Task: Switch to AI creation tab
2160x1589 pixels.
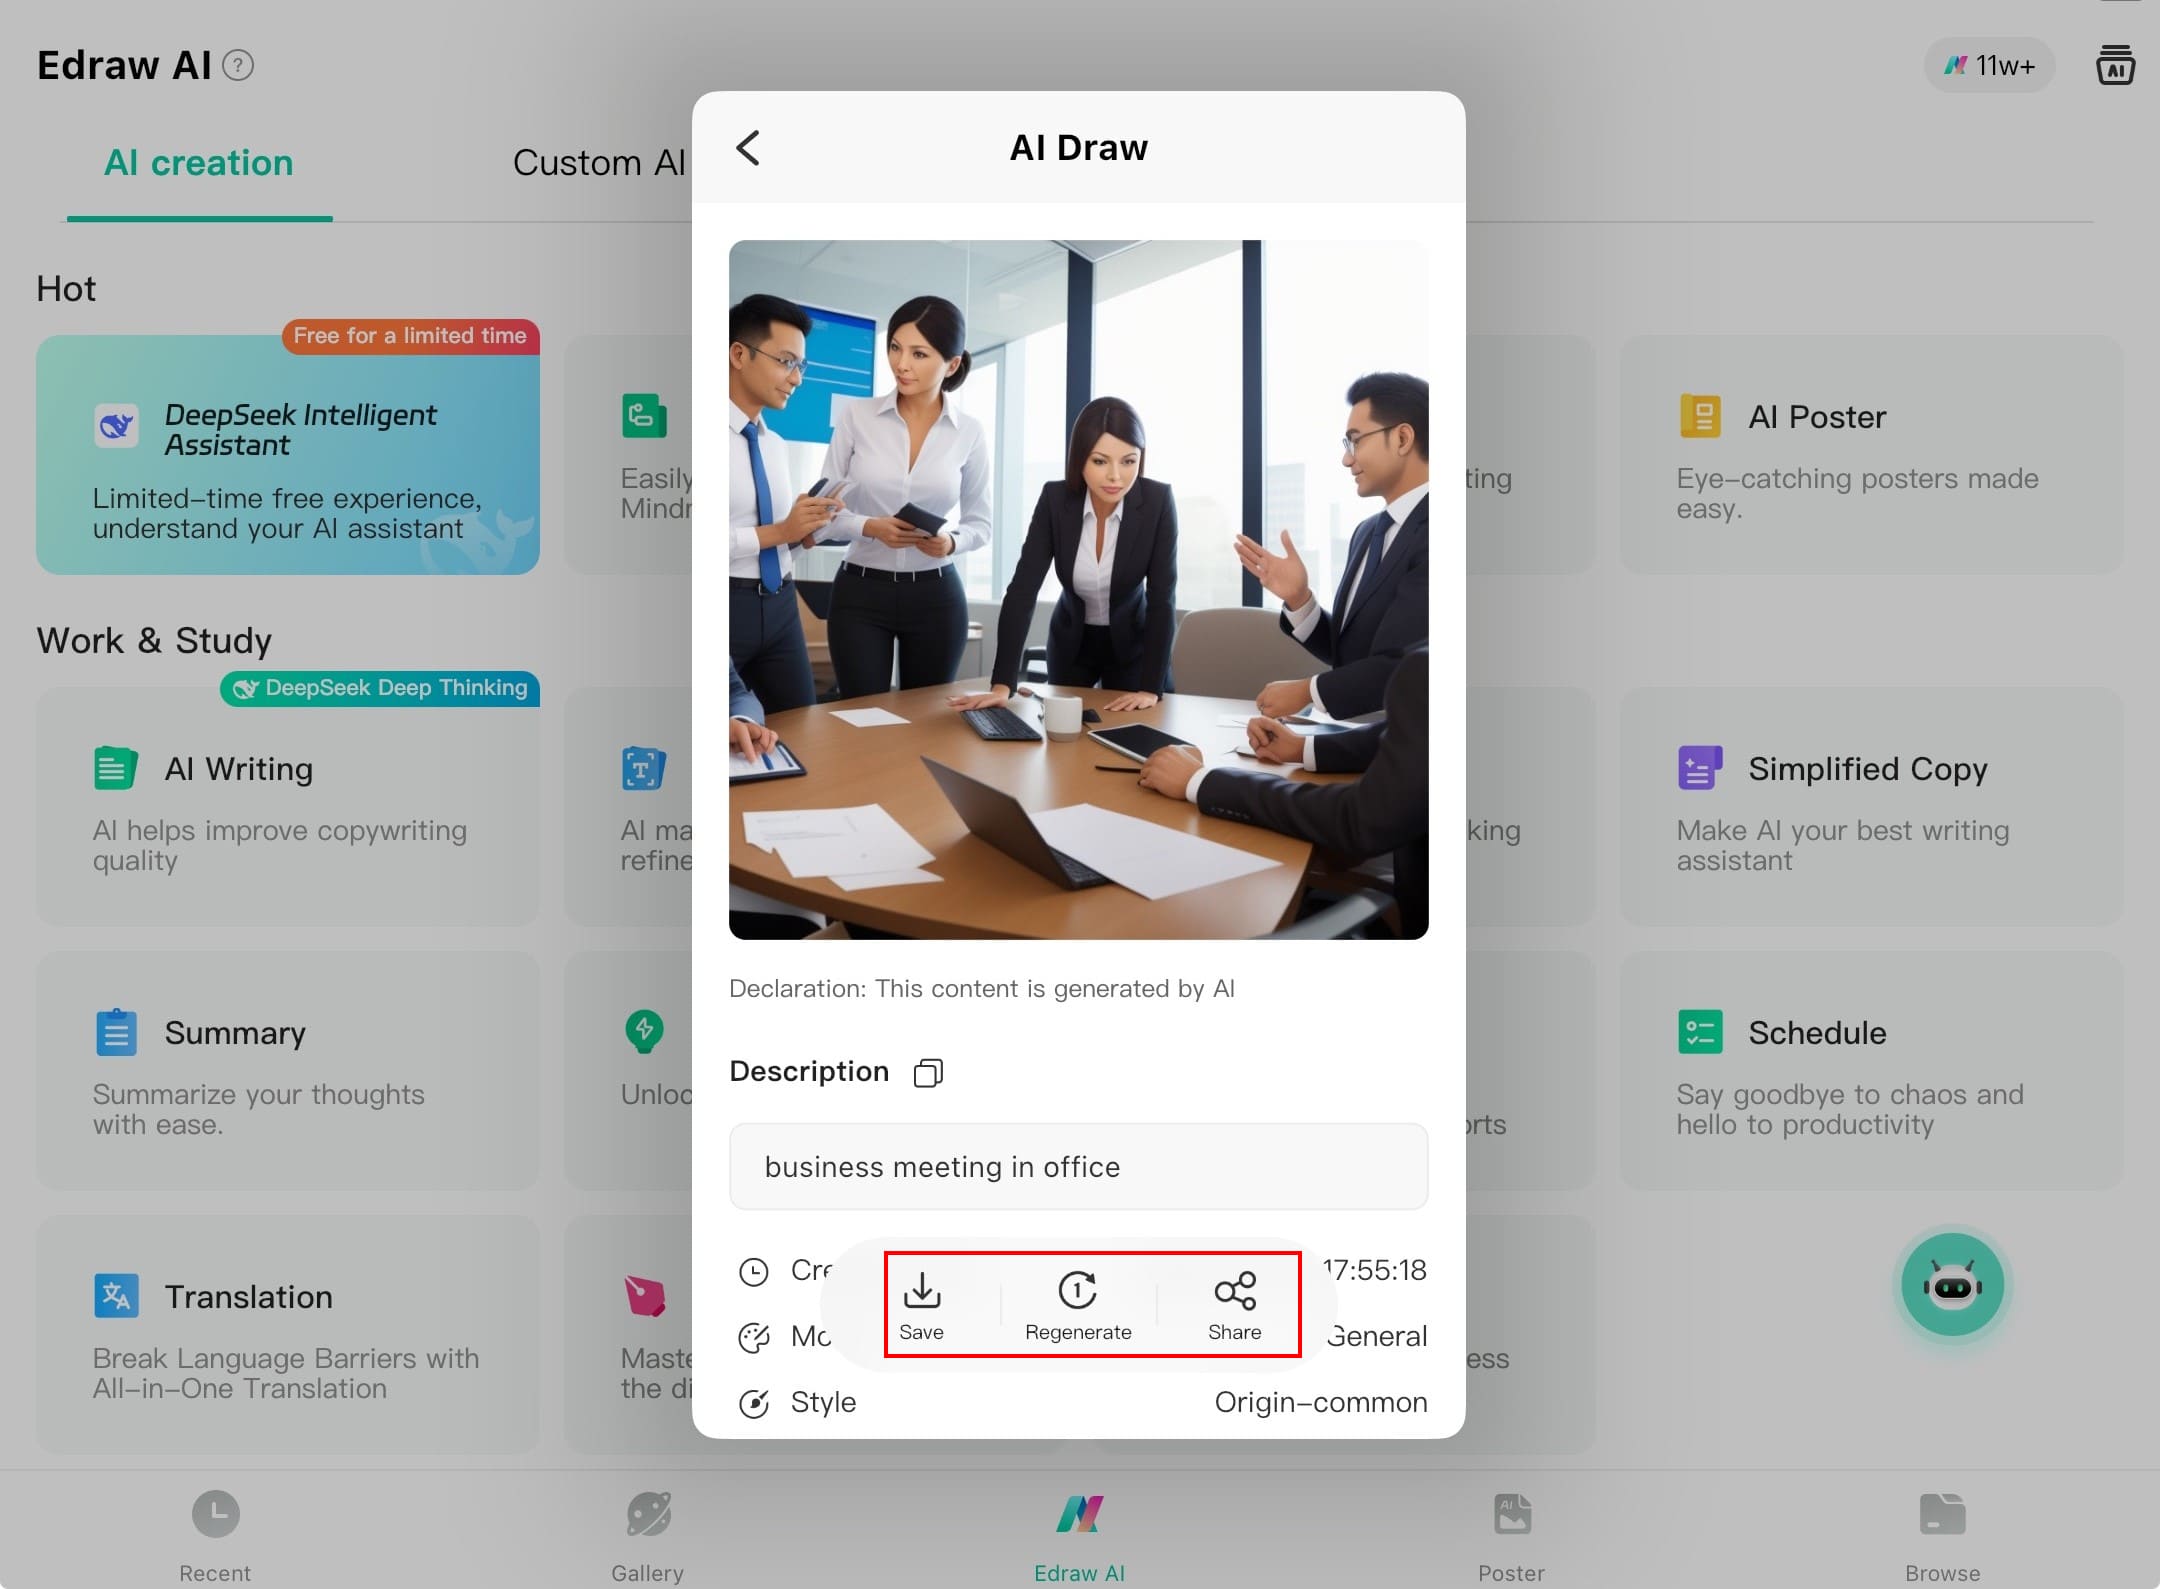Action: tap(199, 163)
